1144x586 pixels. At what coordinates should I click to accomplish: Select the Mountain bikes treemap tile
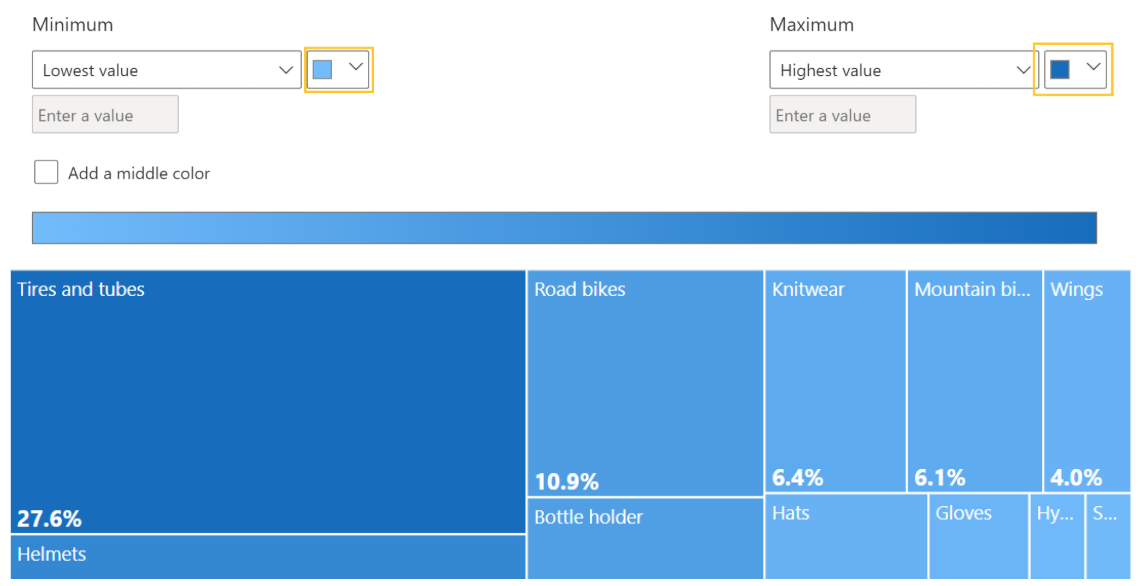point(974,380)
